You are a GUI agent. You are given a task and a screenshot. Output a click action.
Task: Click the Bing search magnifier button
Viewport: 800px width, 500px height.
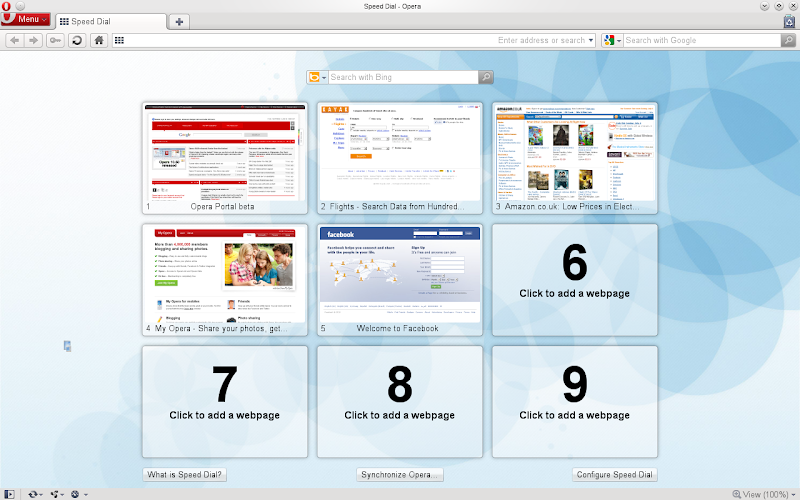pos(486,77)
